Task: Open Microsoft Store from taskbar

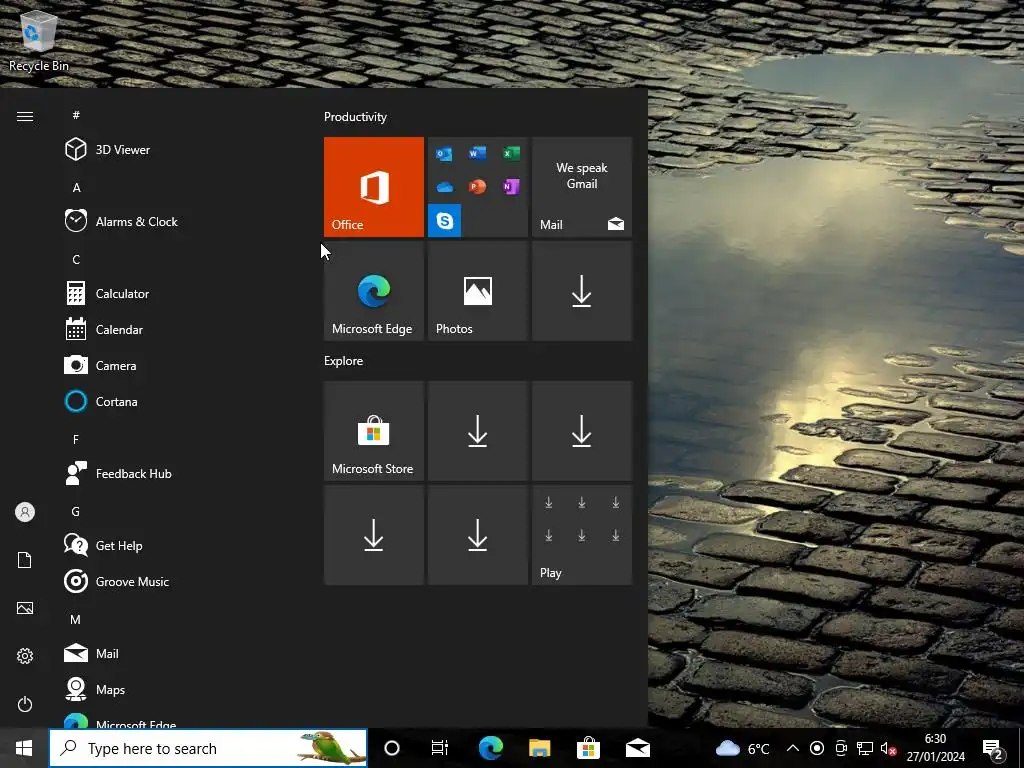Action: (588, 748)
